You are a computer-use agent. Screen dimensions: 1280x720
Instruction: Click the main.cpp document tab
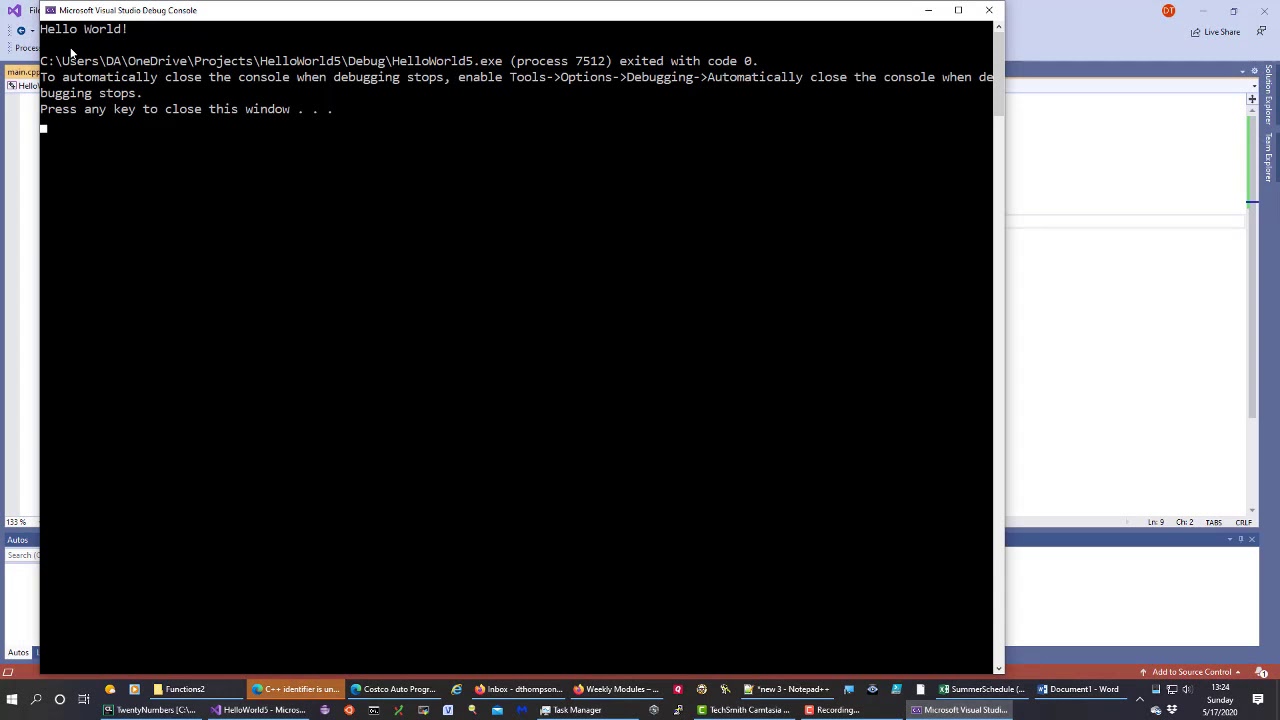point(22,72)
